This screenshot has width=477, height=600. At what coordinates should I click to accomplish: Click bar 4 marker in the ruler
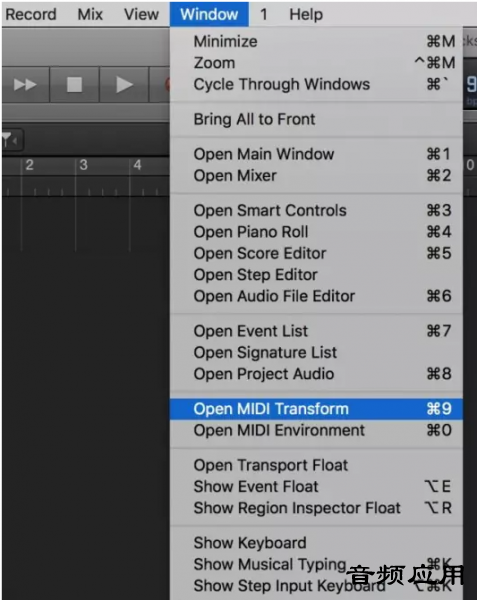pyautogui.click(x=137, y=165)
